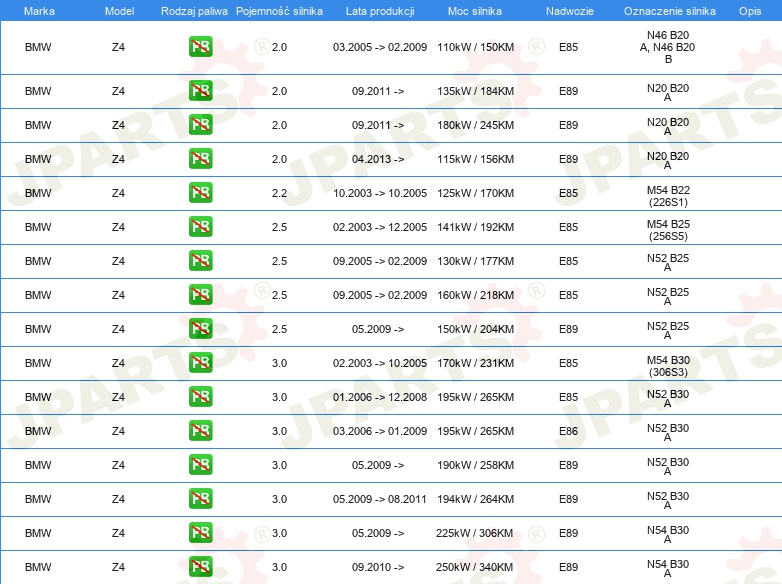
Task: Select the 03.2005 -> 02.2009 production years cell
Action: point(380,47)
